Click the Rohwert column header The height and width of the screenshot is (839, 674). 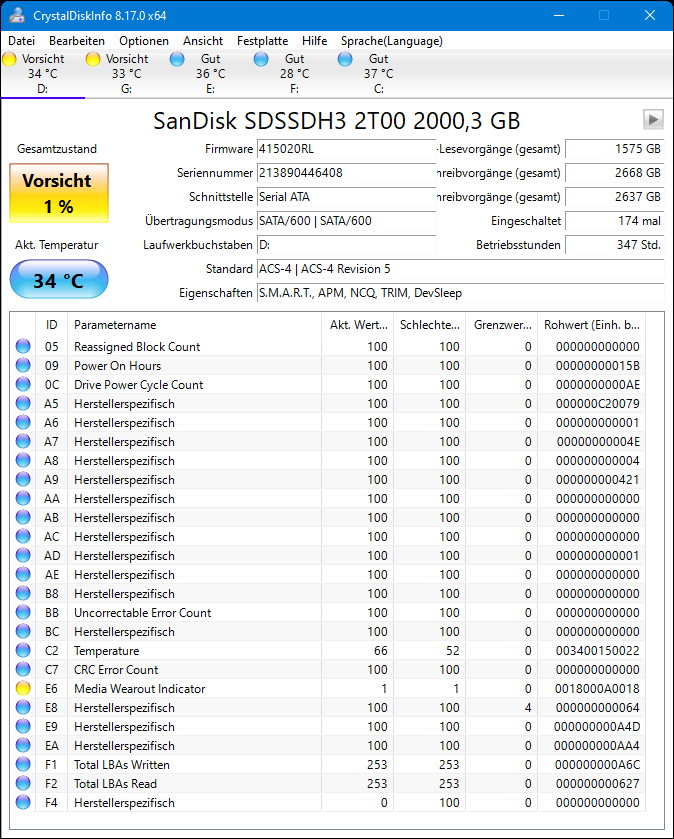[591, 325]
